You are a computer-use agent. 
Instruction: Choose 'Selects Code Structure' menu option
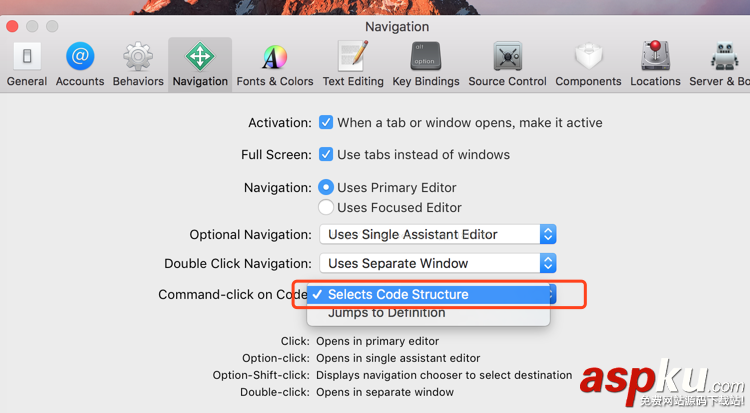coord(398,294)
